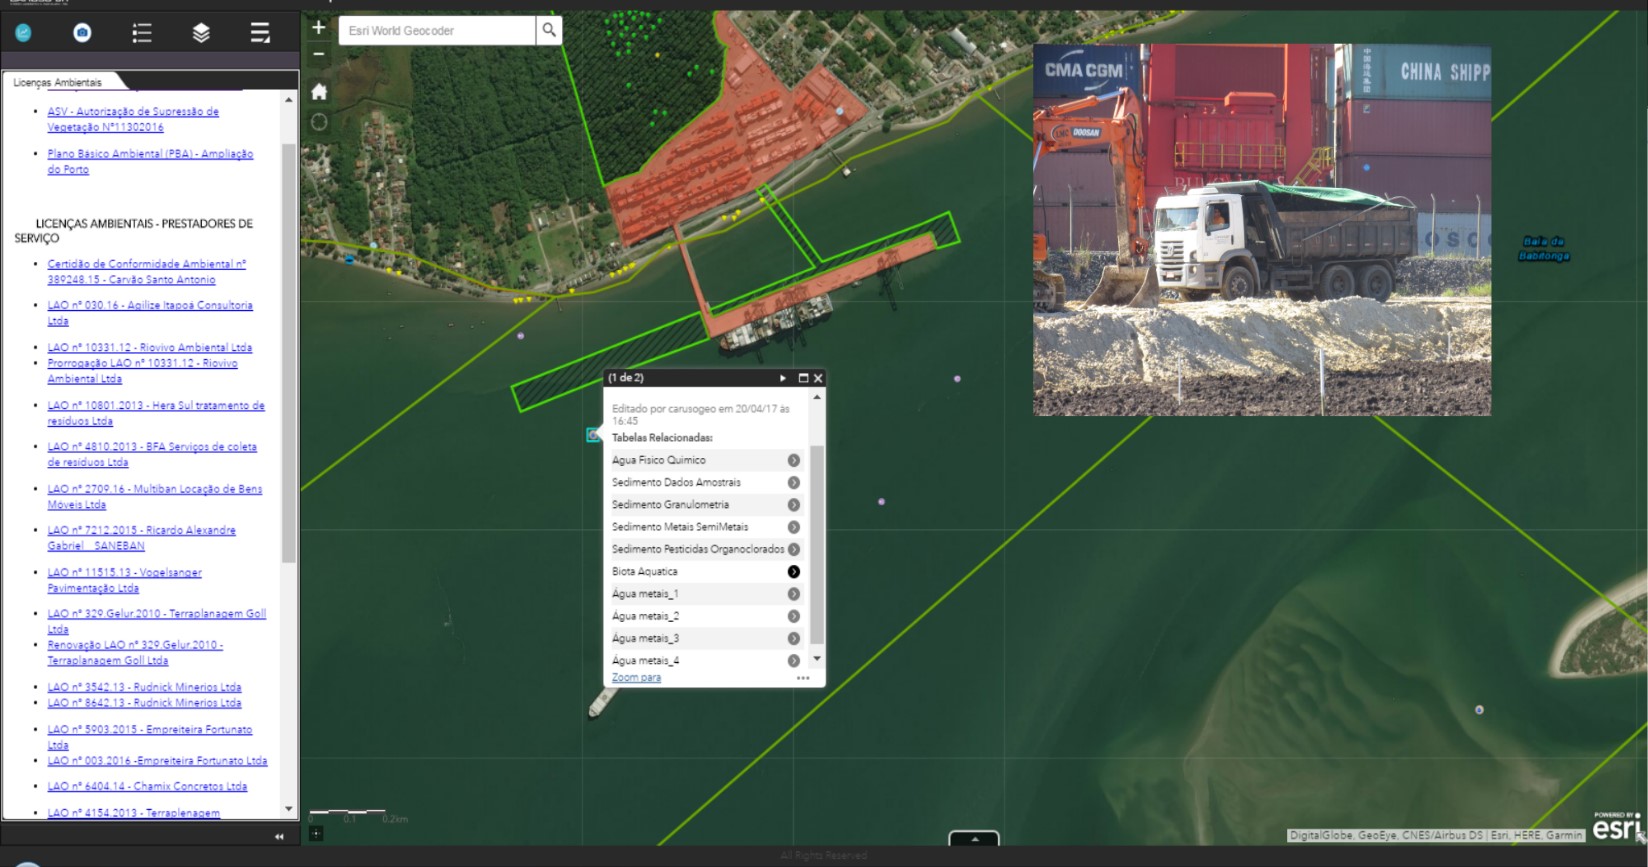The height and width of the screenshot is (867, 1648).
Task: Click the licenses panel scrollbar thumb
Action: (289, 352)
